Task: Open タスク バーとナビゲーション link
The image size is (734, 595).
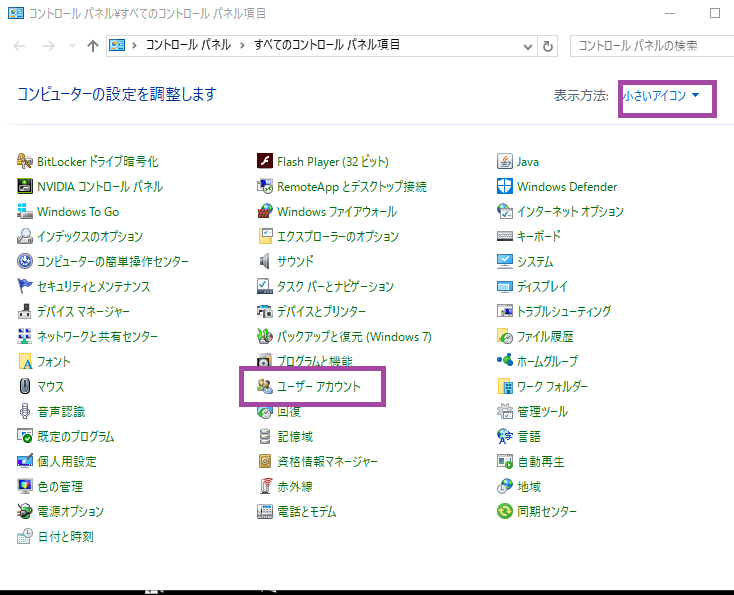Action: [335, 286]
